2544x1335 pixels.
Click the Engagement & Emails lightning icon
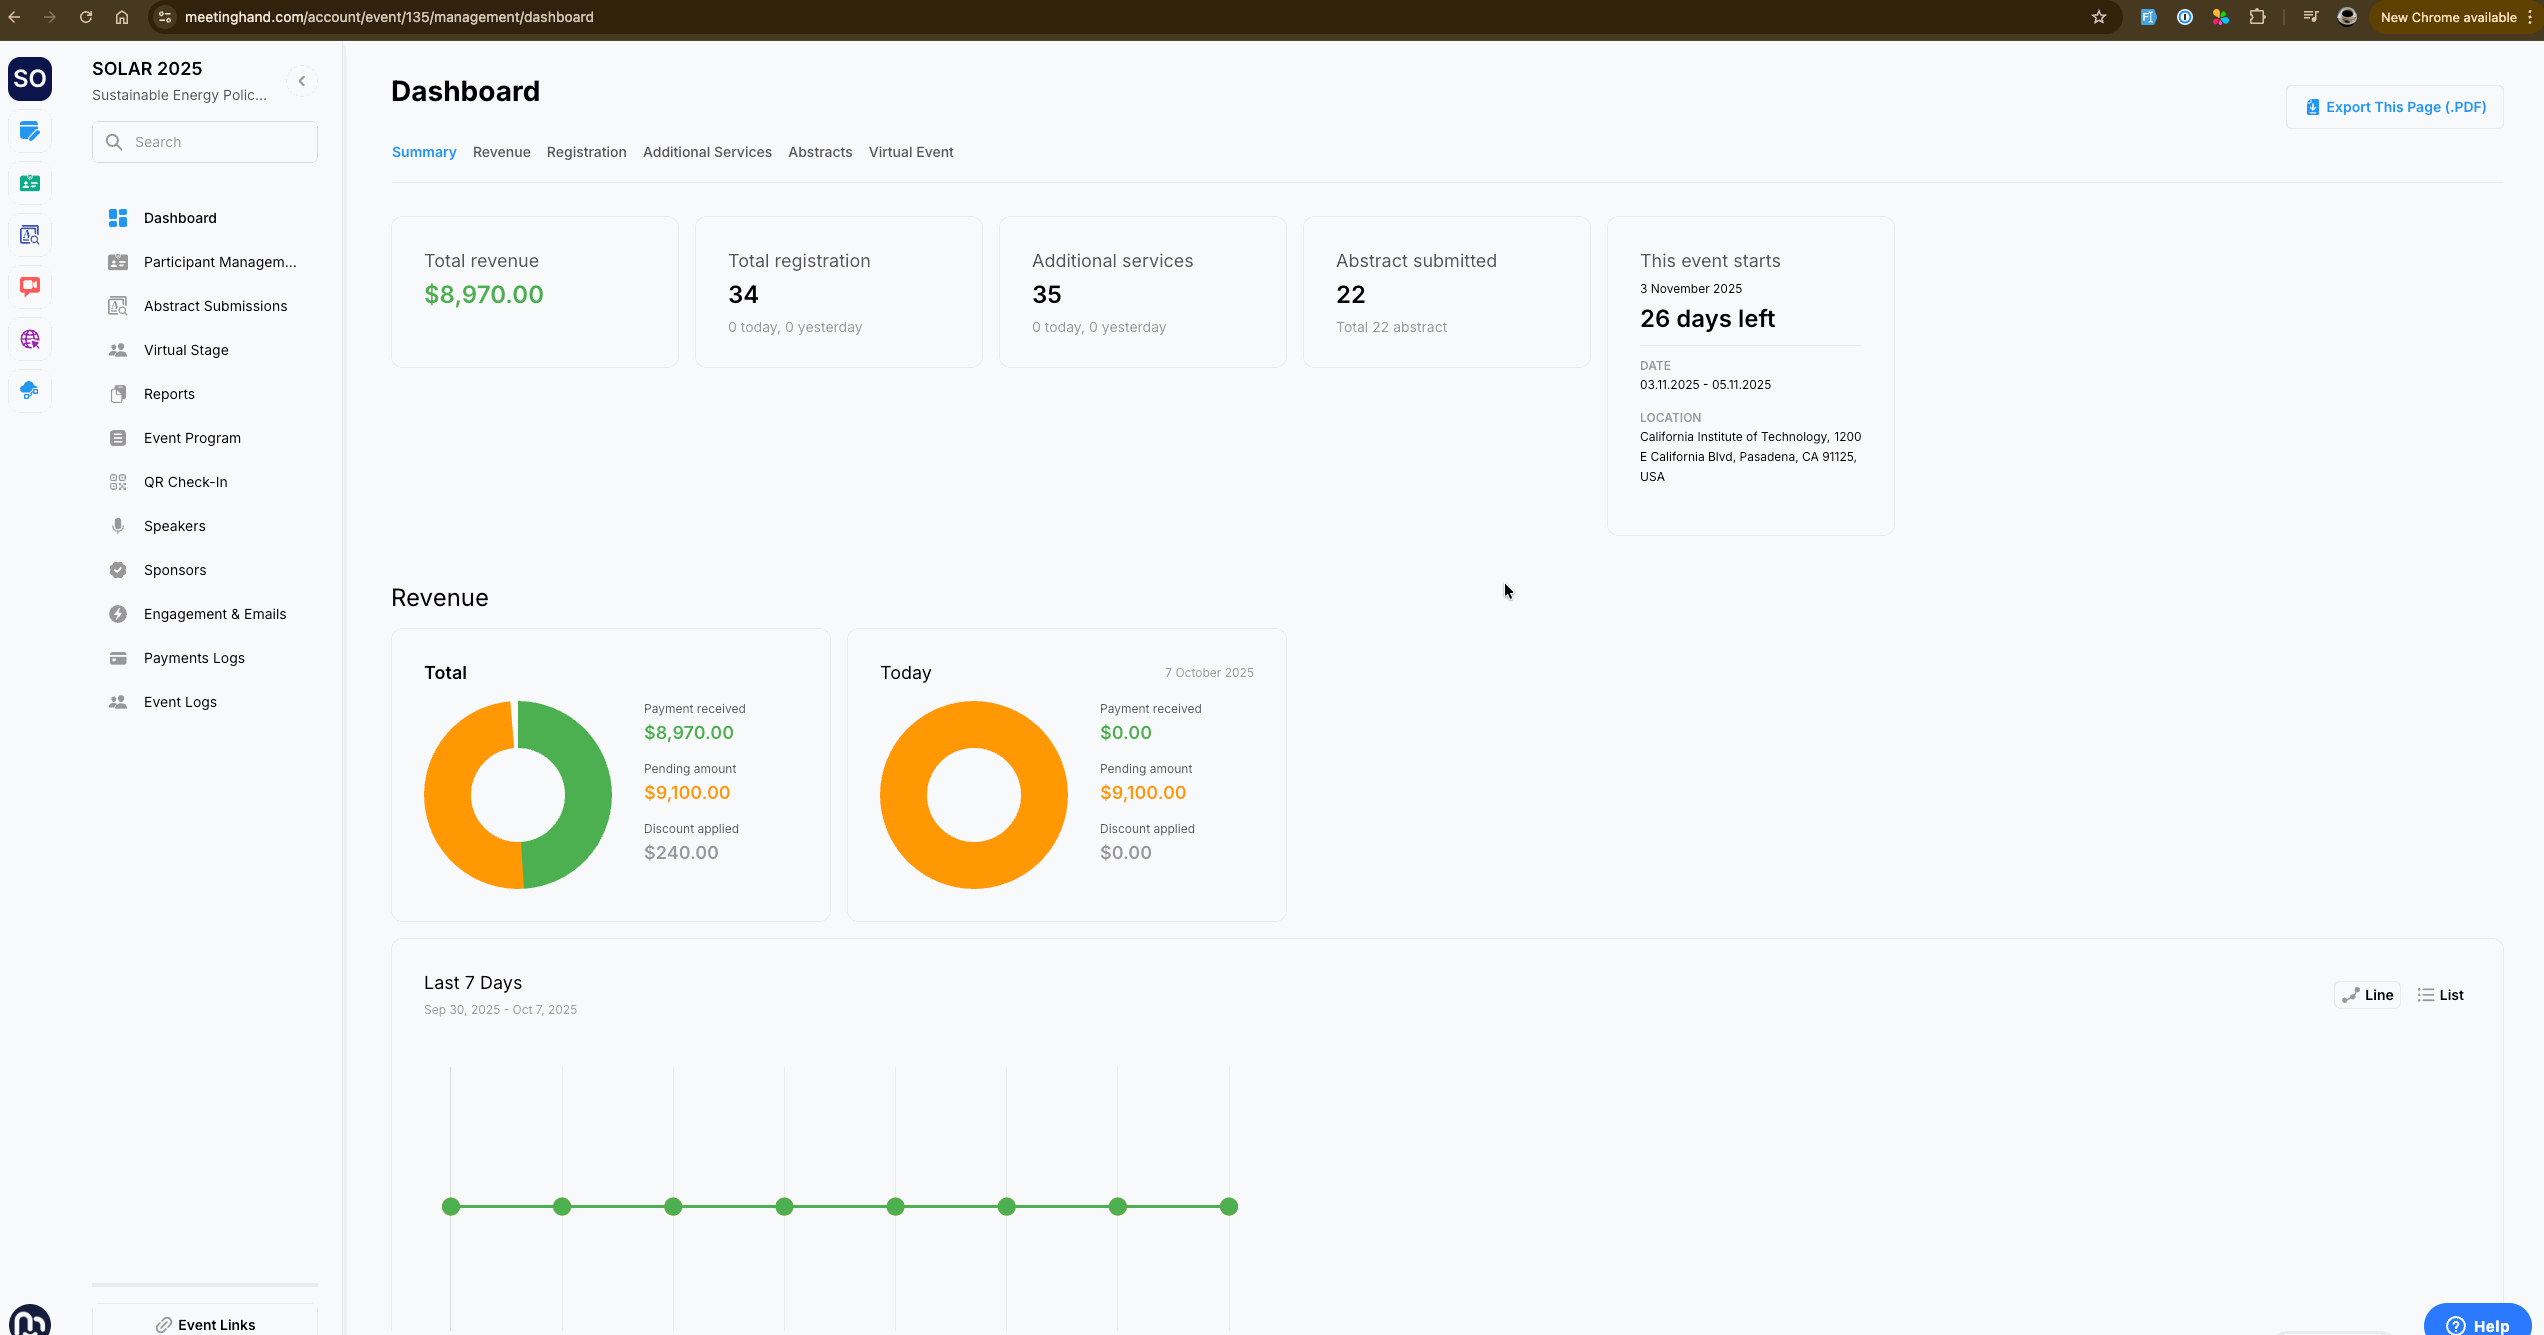[x=118, y=614]
